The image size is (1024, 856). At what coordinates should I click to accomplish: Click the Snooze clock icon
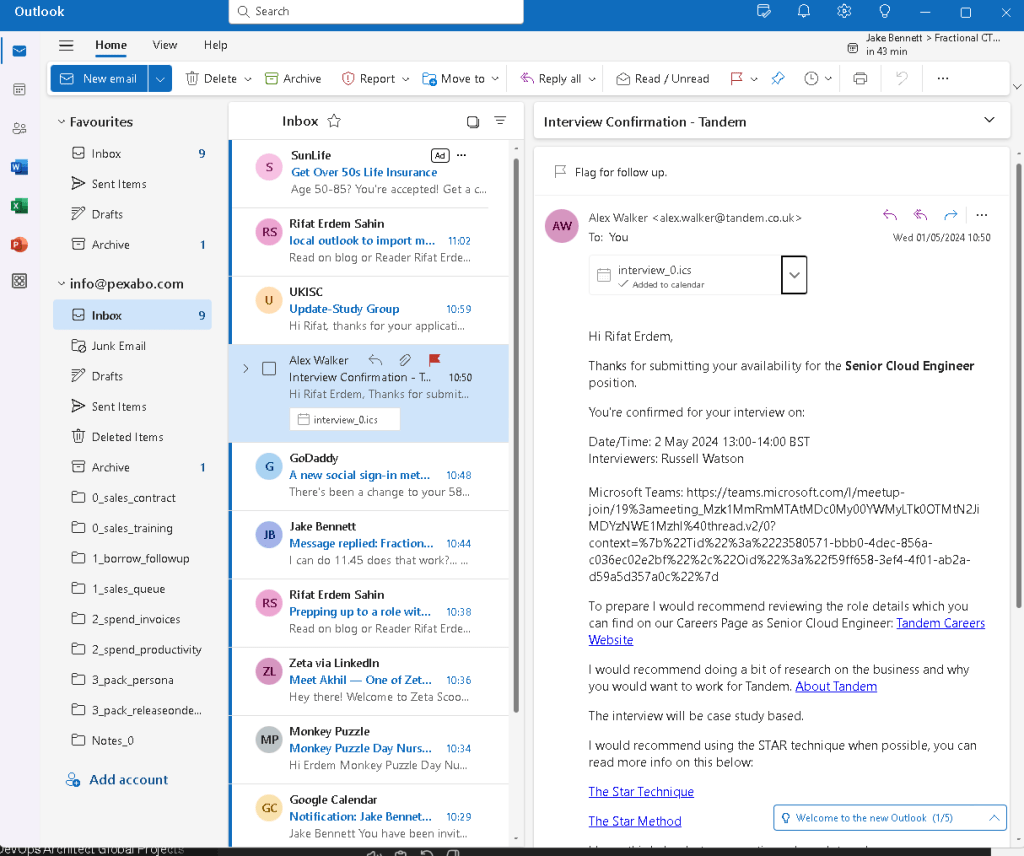tap(811, 78)
